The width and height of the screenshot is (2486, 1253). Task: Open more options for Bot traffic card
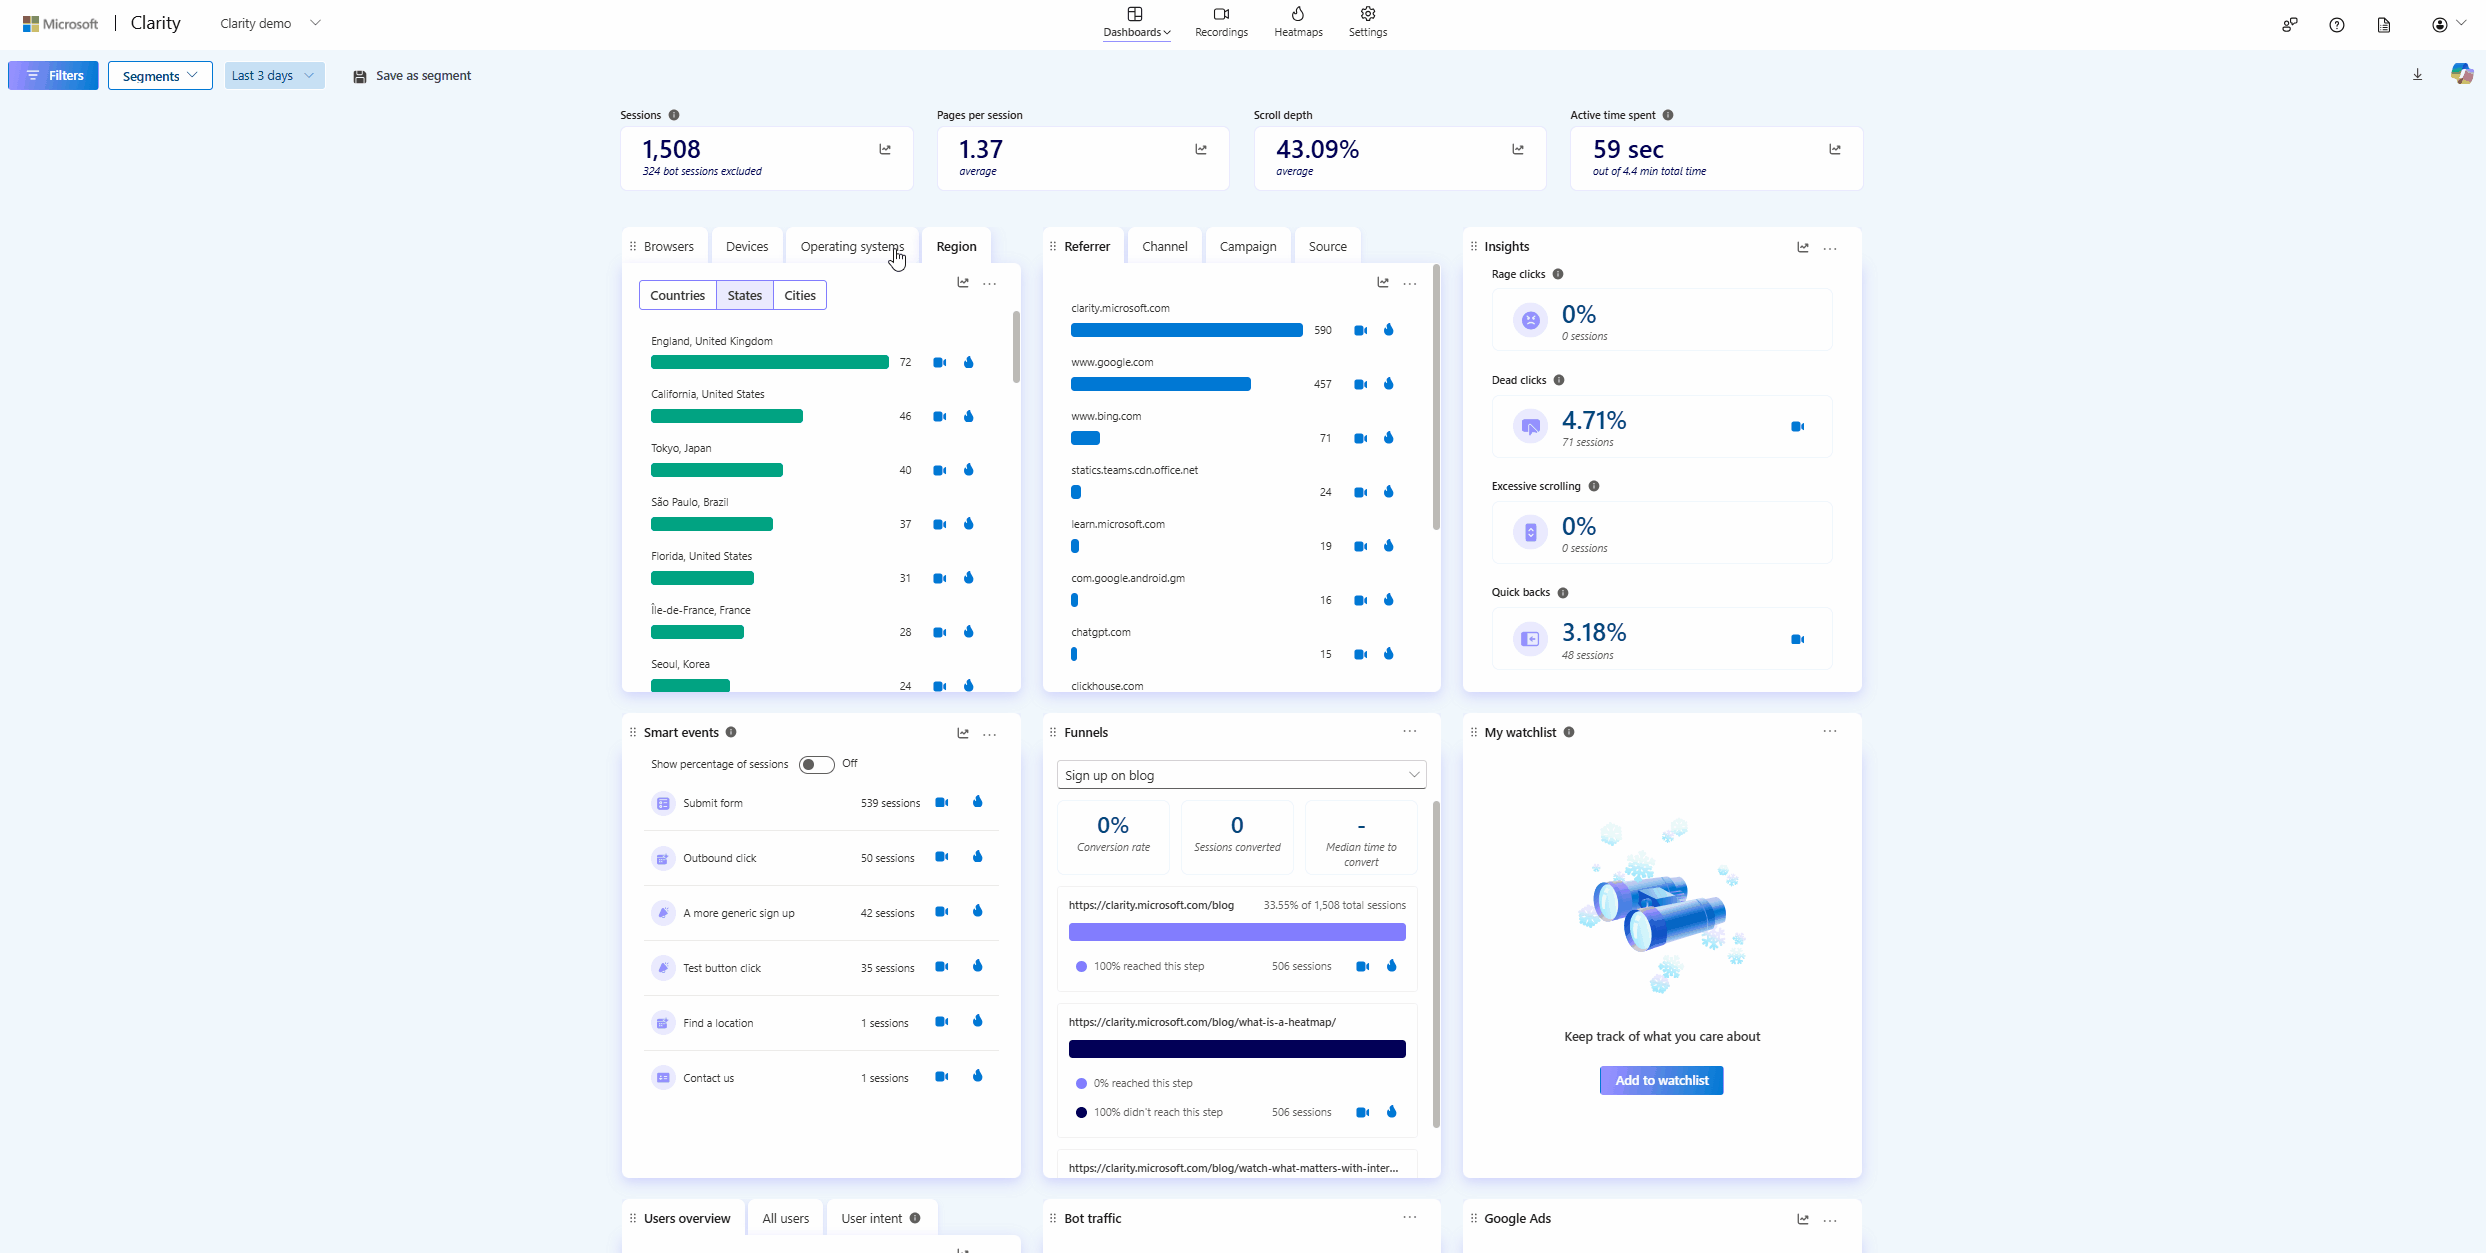(1410, 1217)
